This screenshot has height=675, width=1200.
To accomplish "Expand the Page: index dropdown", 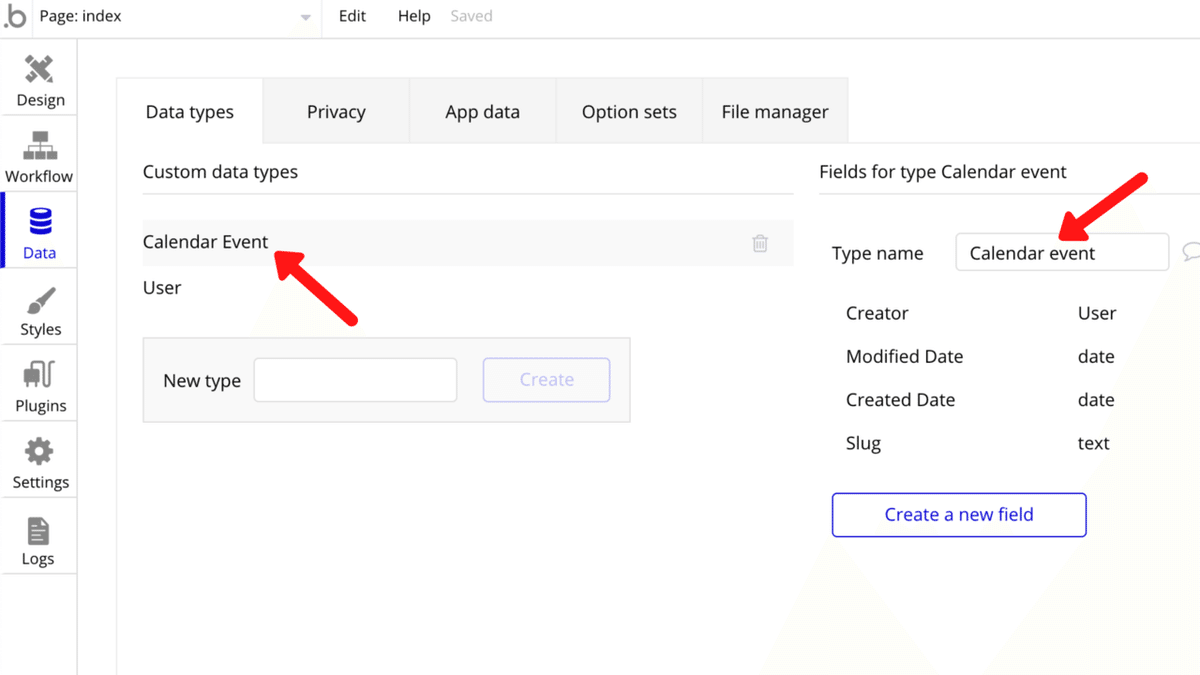I will coord(305,17).
